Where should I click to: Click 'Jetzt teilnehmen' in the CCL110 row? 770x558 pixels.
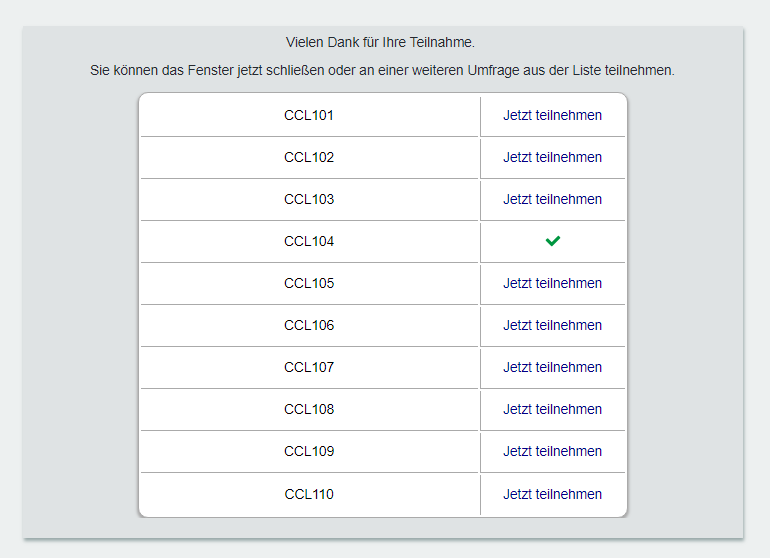pos(552,494)
